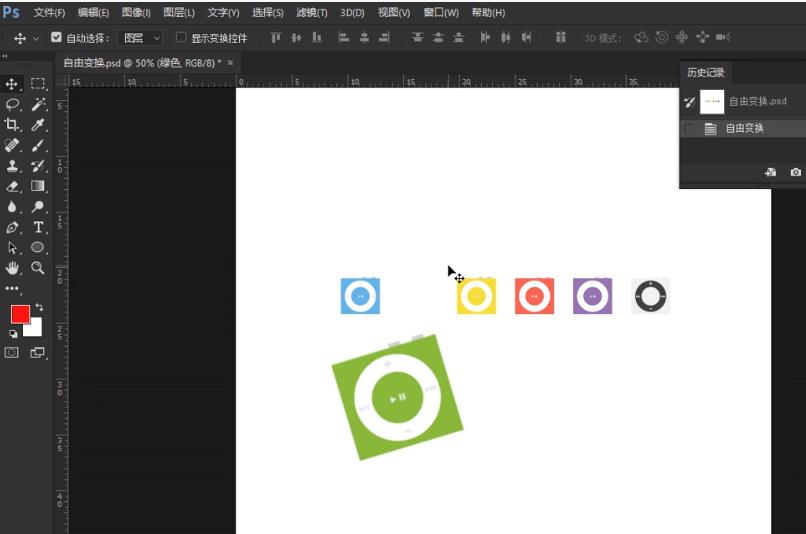Select the Brush tool
Screen dimensions: 806x534
click(x=38, y=145)
